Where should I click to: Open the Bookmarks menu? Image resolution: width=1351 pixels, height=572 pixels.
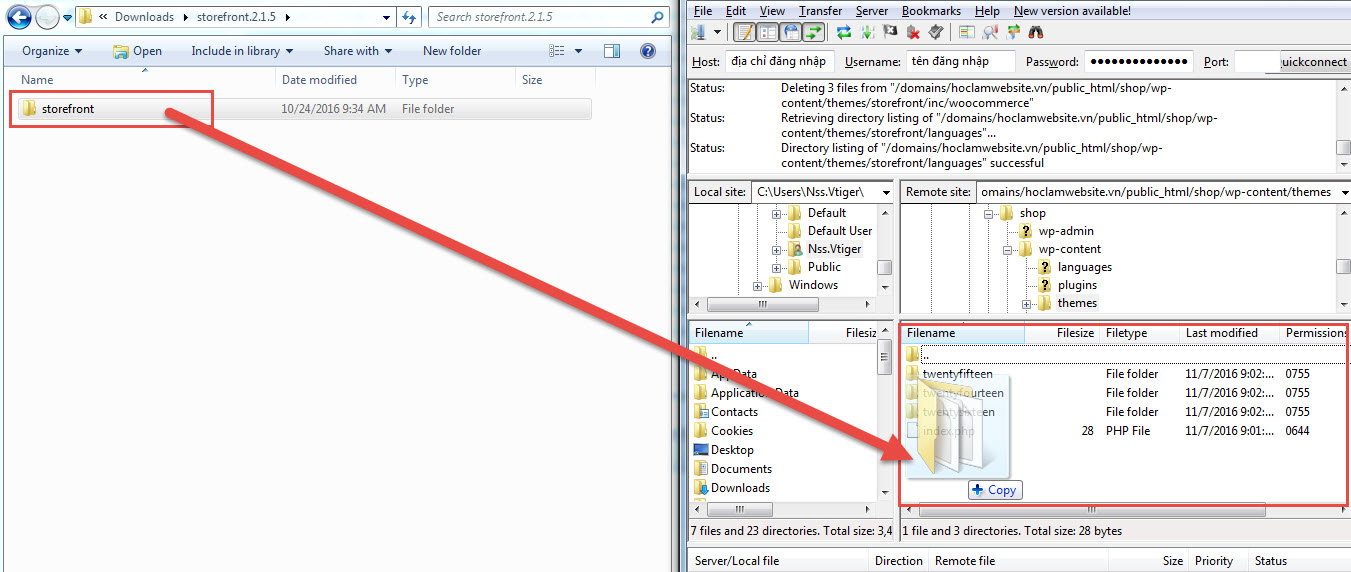931,10
